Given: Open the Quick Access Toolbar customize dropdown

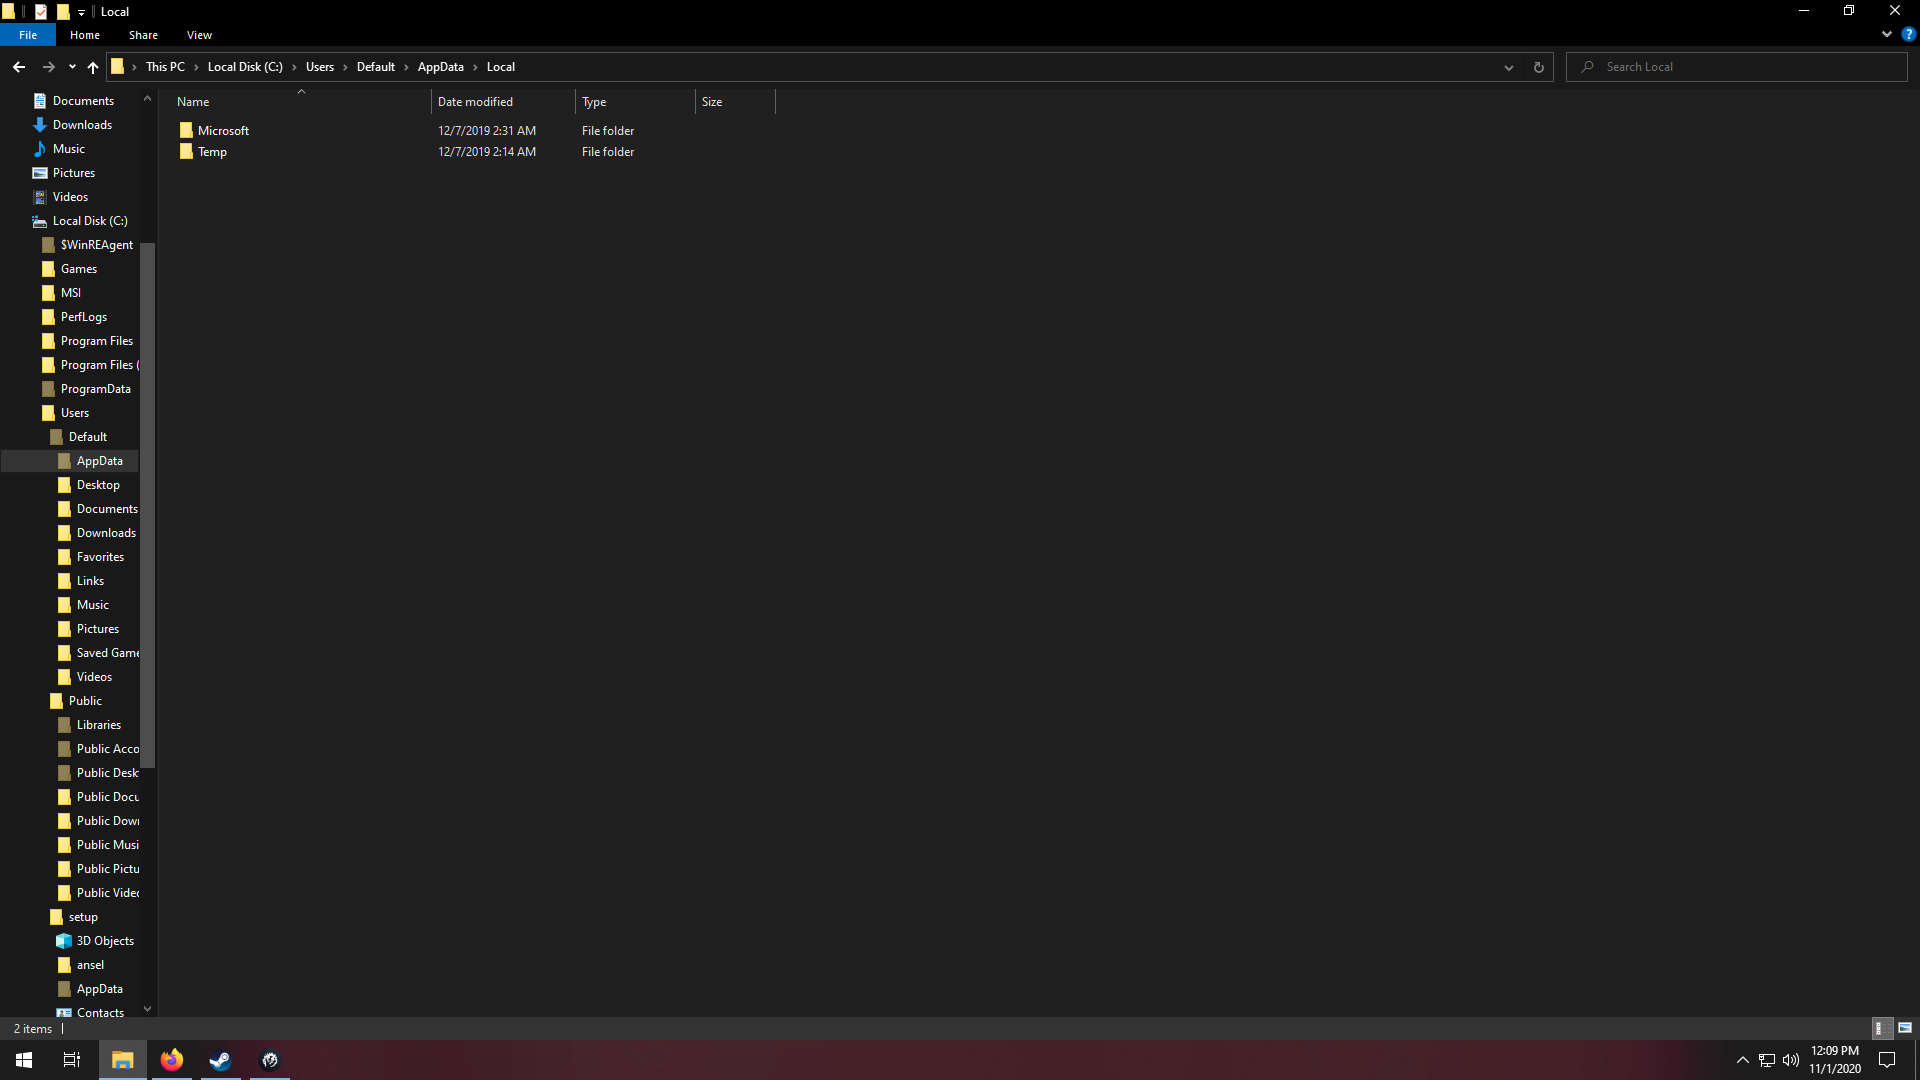Looking at the screenshot, I should click(x=81, y=11).
